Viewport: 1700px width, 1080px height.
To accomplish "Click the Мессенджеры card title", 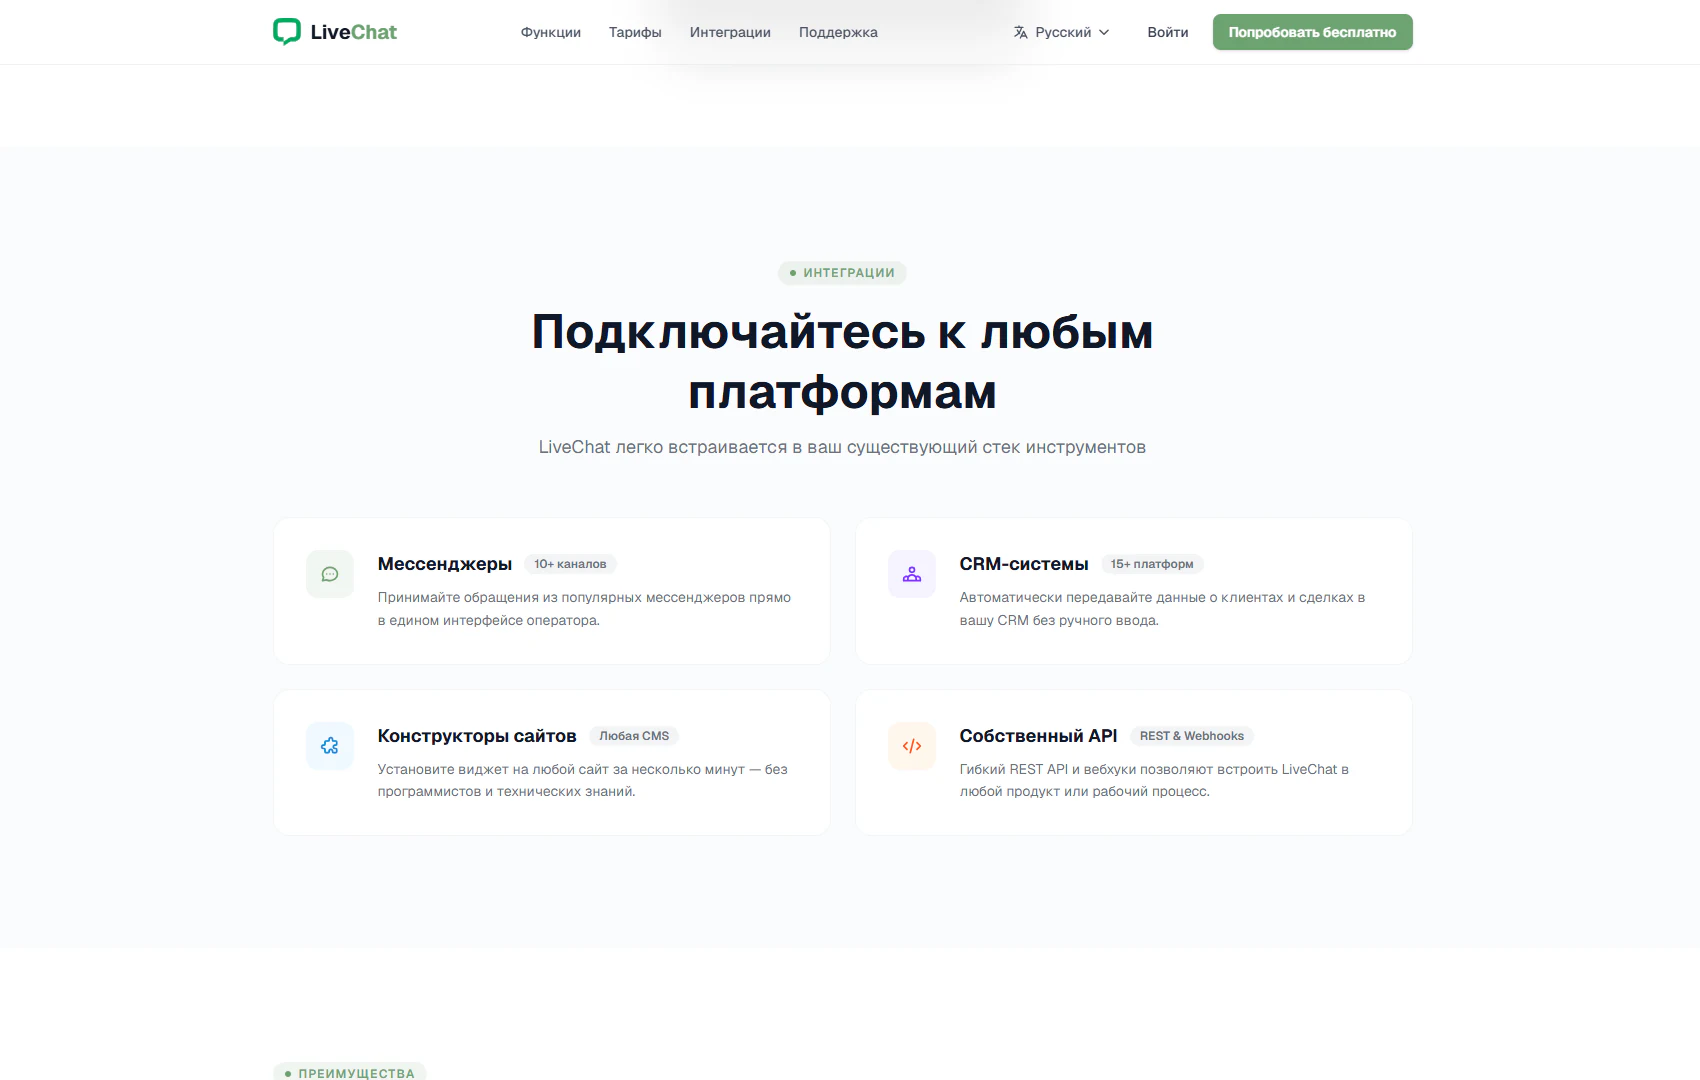I will pos(445,564).
